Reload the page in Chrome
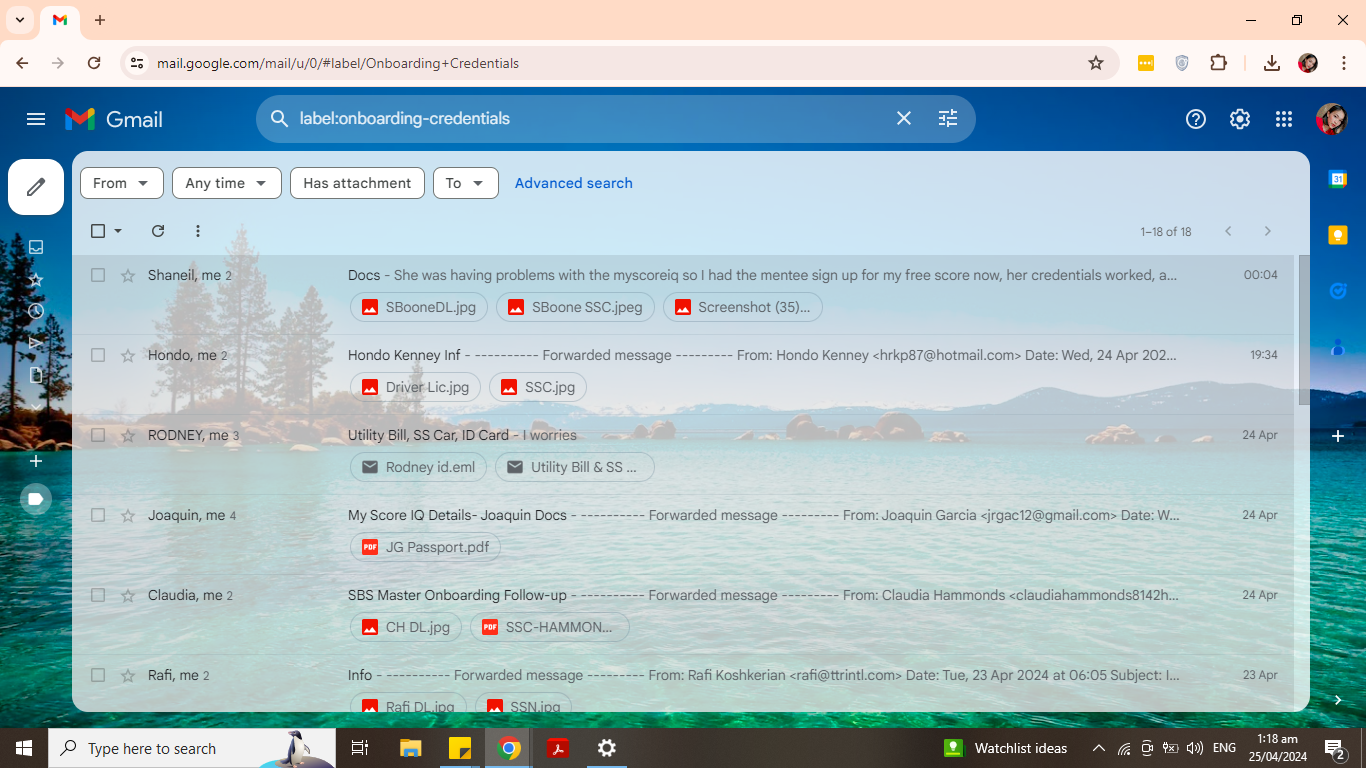This screenshot has height=768, width=1366. pyautogui.click(x=94, y=63)
